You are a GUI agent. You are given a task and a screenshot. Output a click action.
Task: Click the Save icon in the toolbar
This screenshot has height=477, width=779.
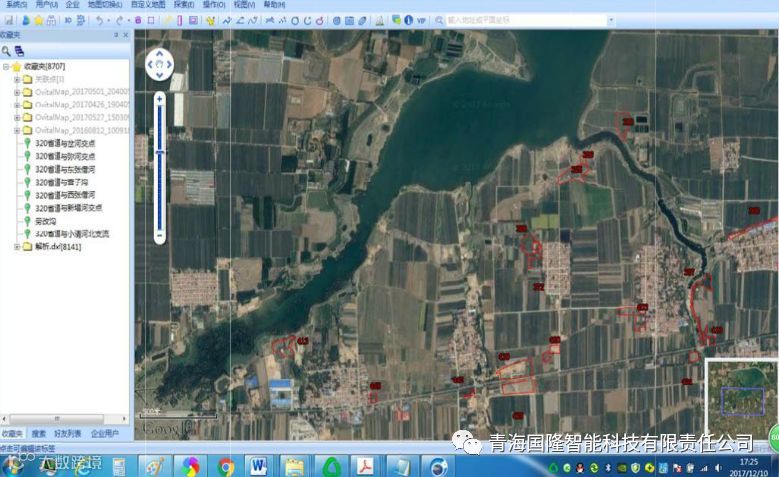(x=9, y=20)
